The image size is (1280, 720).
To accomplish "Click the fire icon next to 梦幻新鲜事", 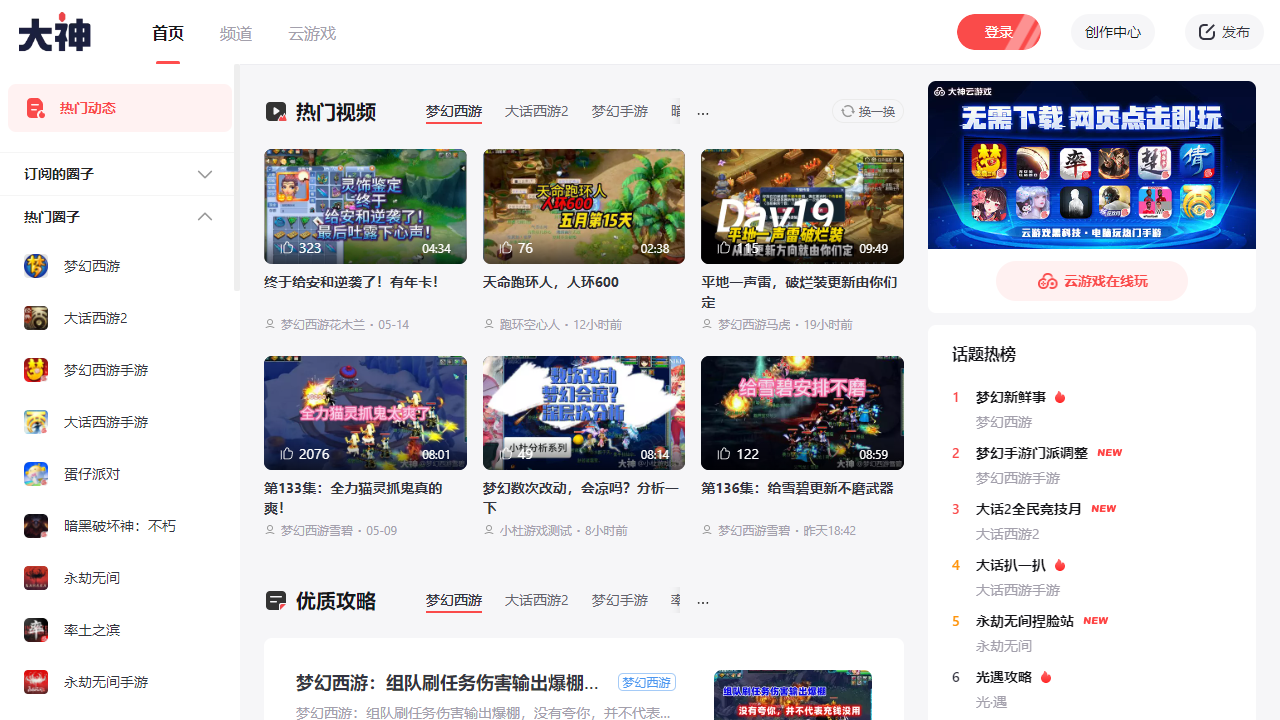I will (x=1060, y=397).
